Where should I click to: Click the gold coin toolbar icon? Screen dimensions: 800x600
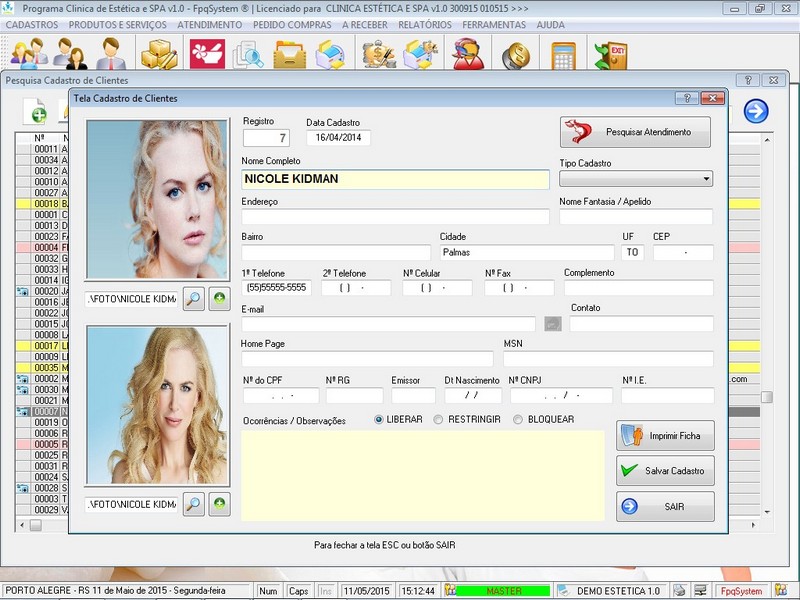tap(516, 53)
